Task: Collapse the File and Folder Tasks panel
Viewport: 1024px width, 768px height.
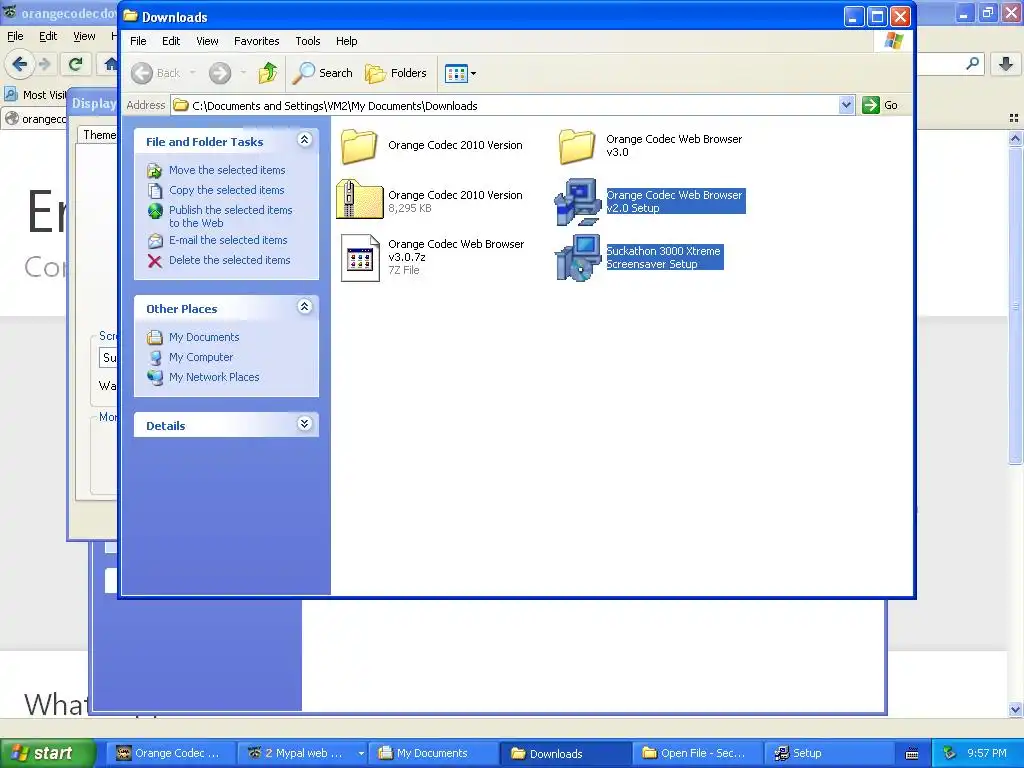Action: pyautogui.click(x=304, y=139)
